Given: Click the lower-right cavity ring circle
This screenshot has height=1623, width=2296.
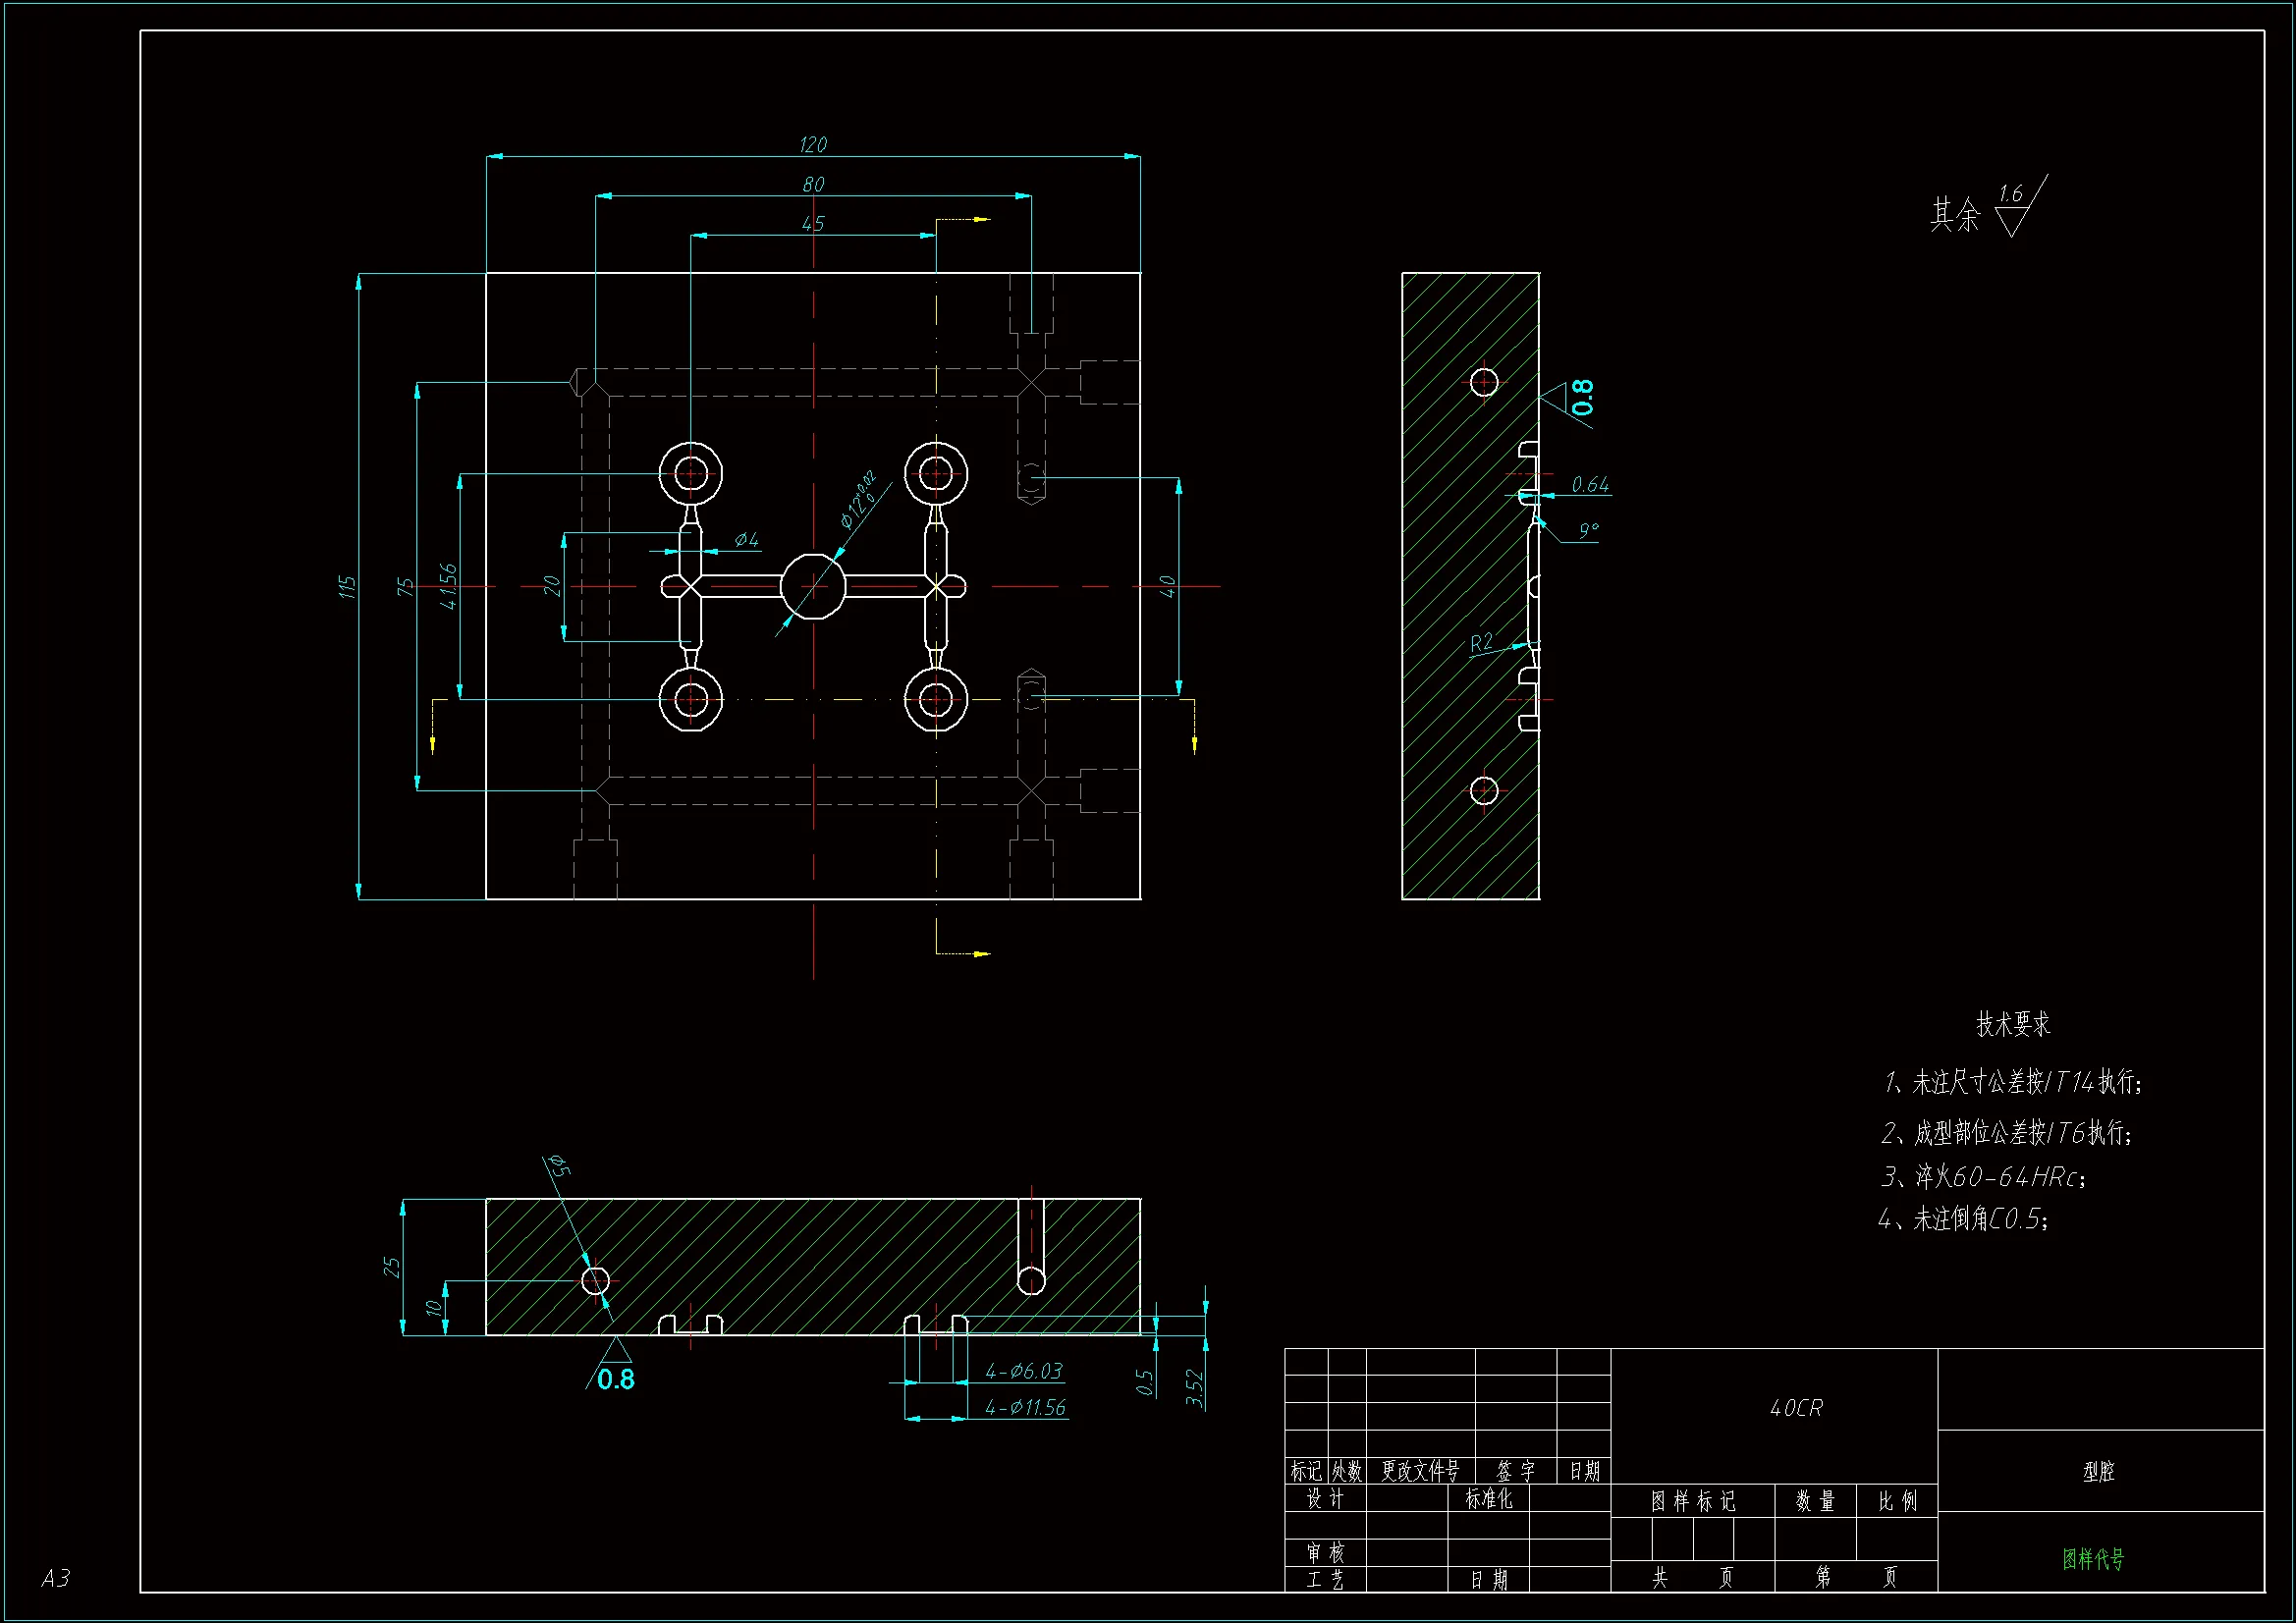Looking at the screenshot, I should [936, 700].
